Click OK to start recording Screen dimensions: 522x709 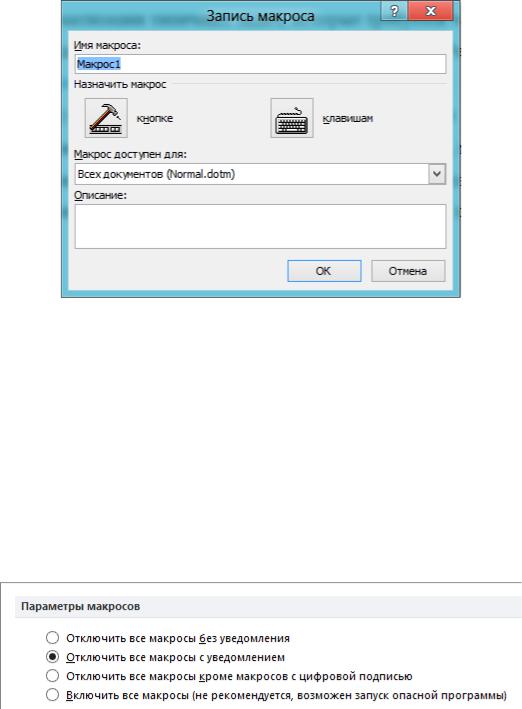click(324, 271)
